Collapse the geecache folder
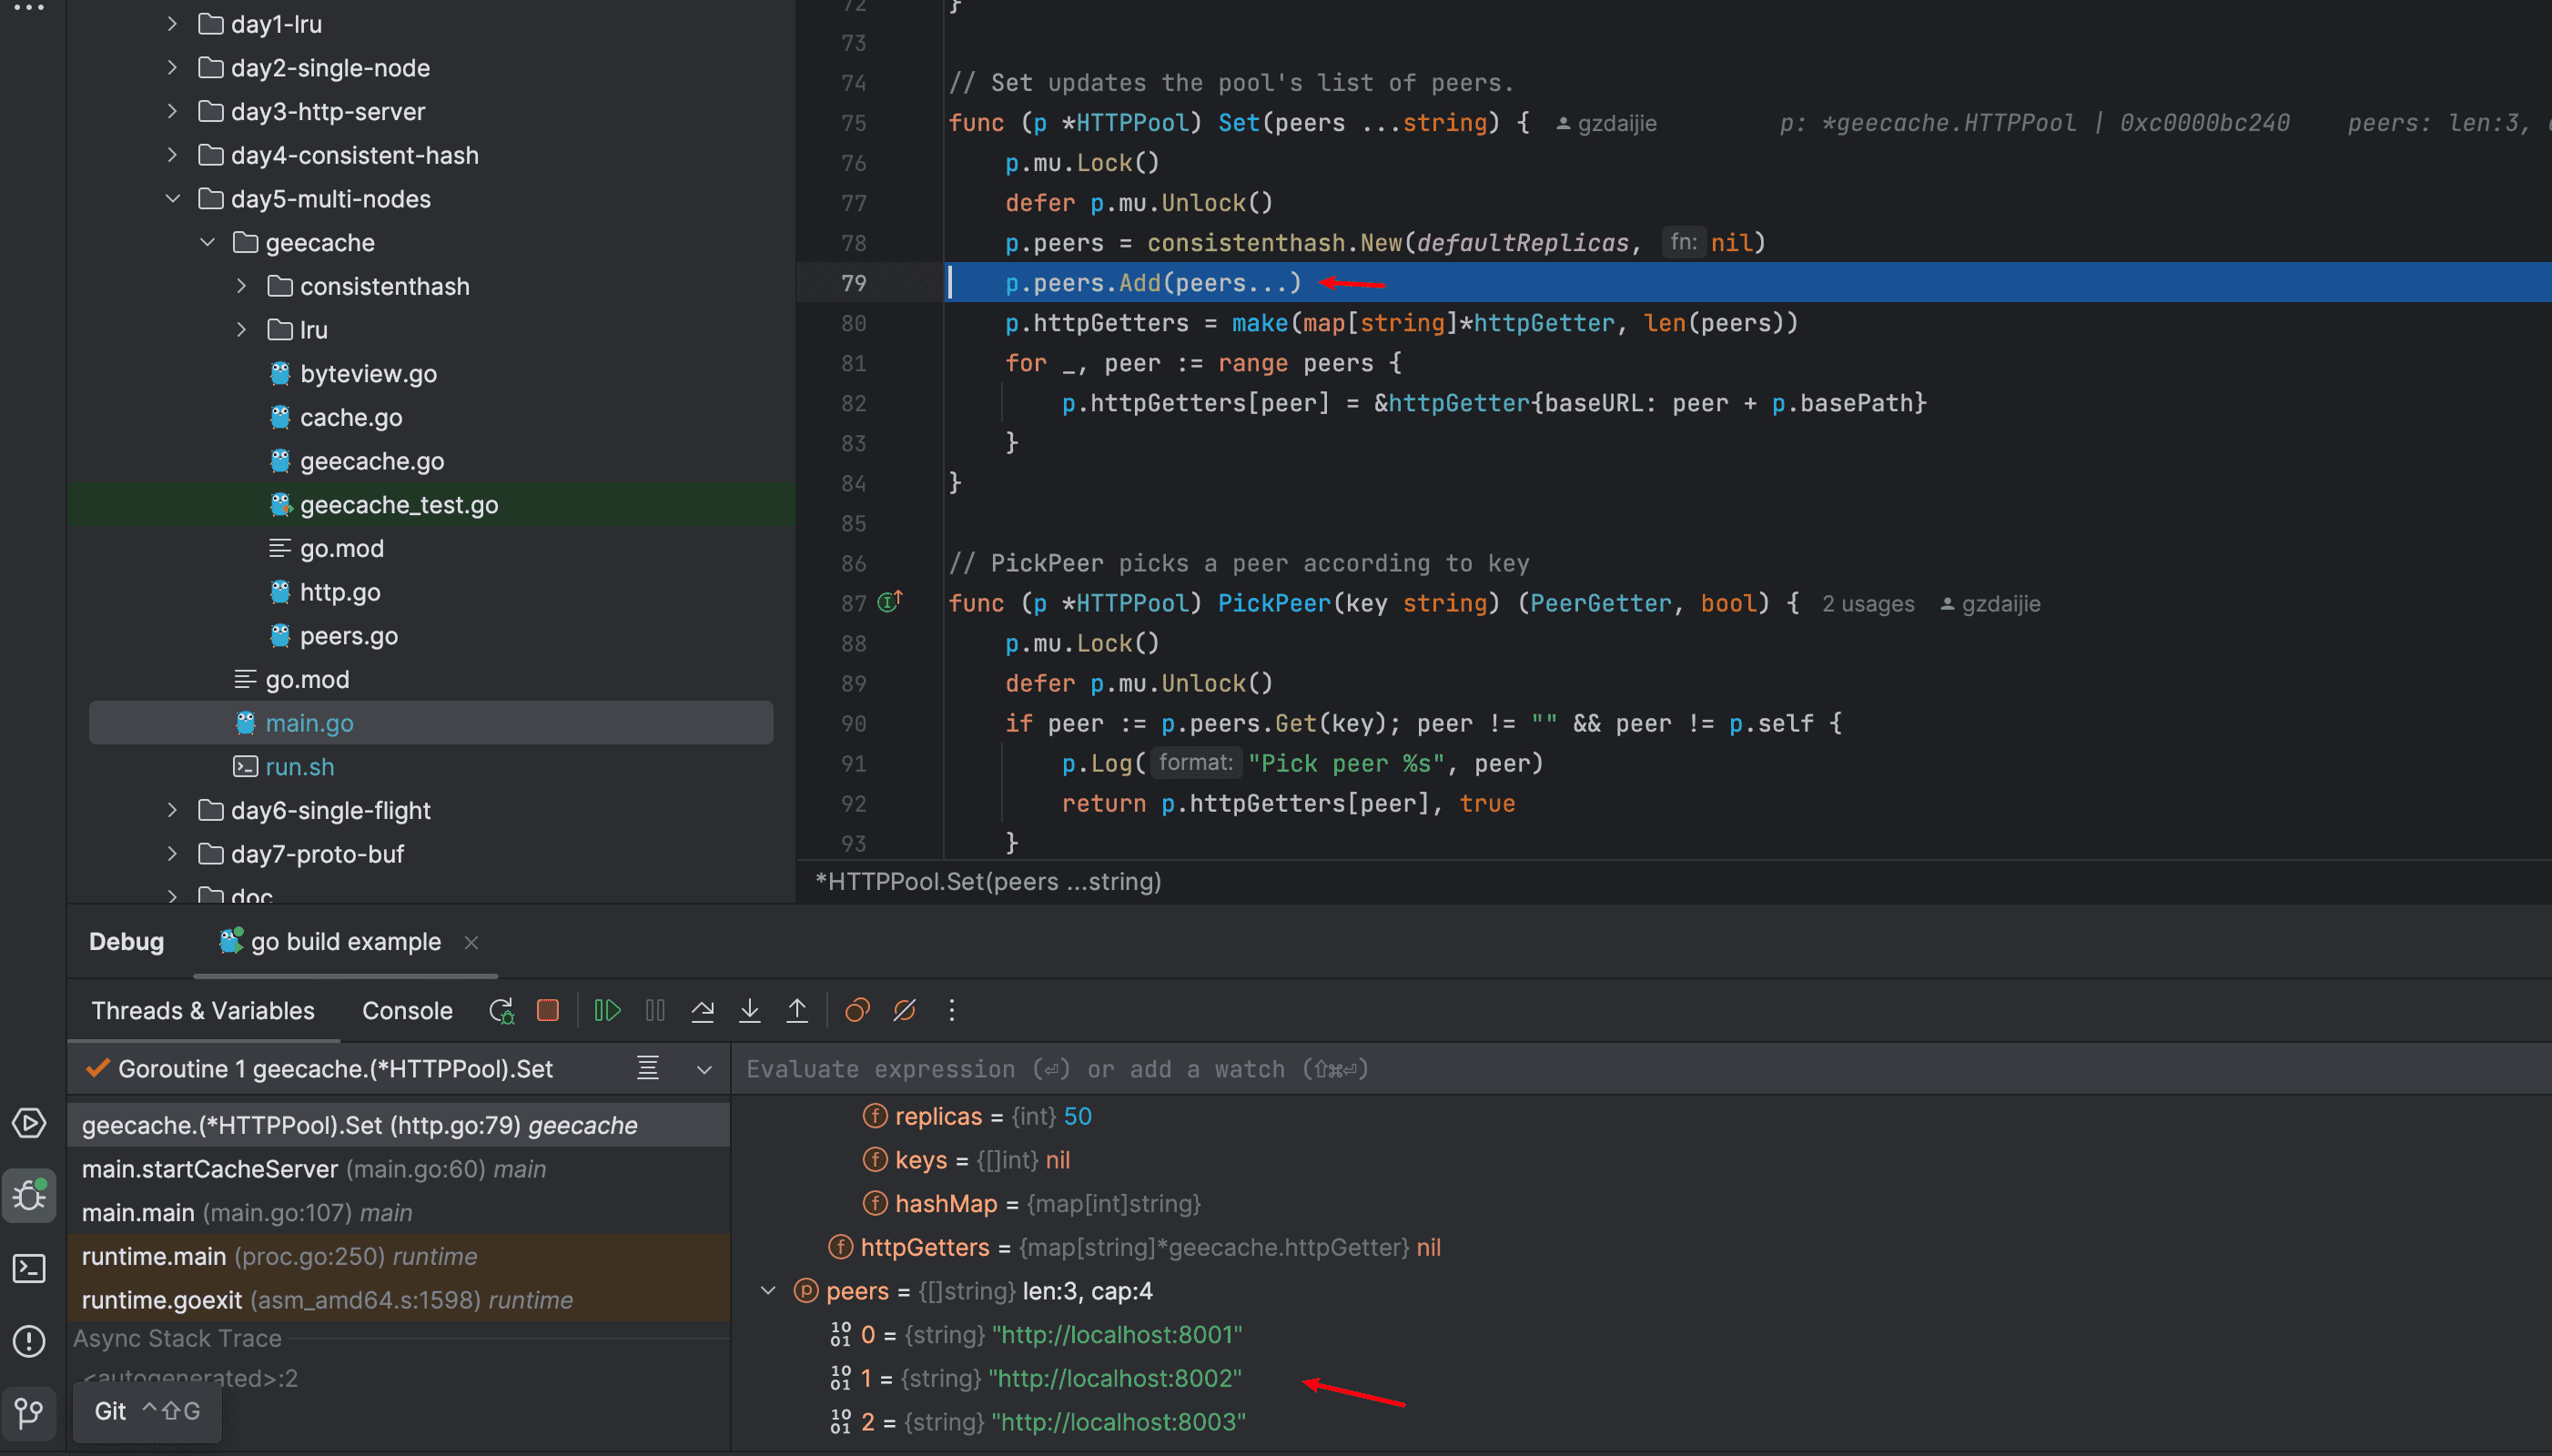Screen dimensions: 2552x1456 coord(207,242)
